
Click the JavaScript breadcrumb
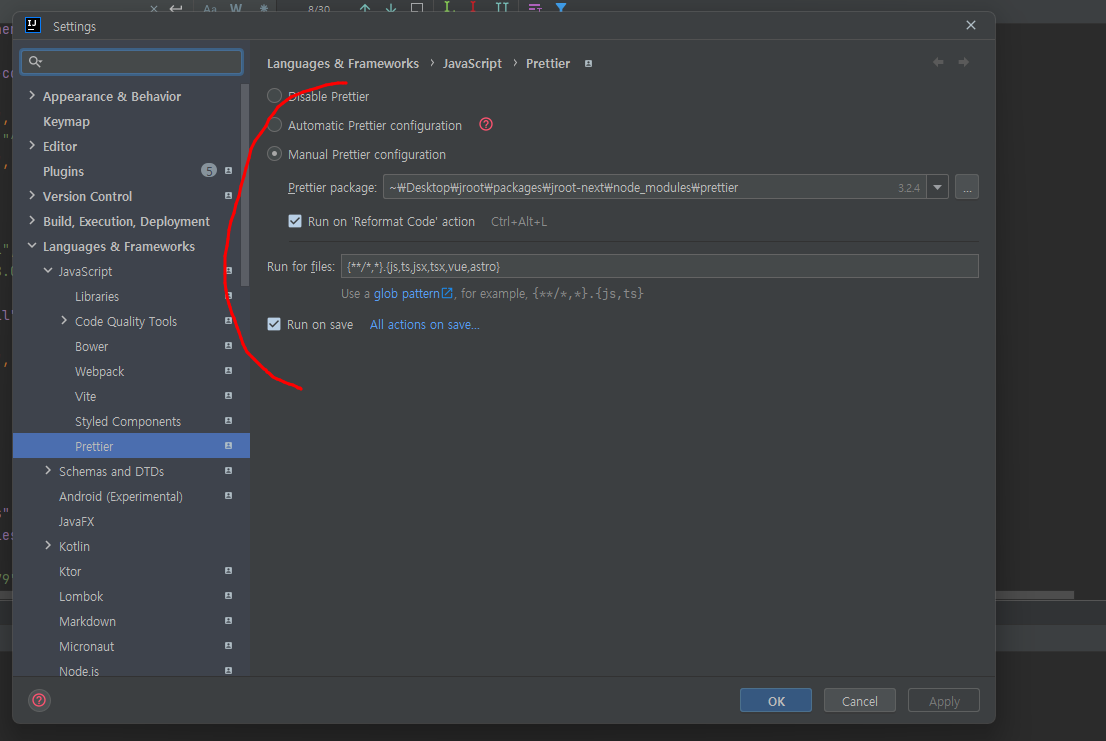tap(472, 63)
